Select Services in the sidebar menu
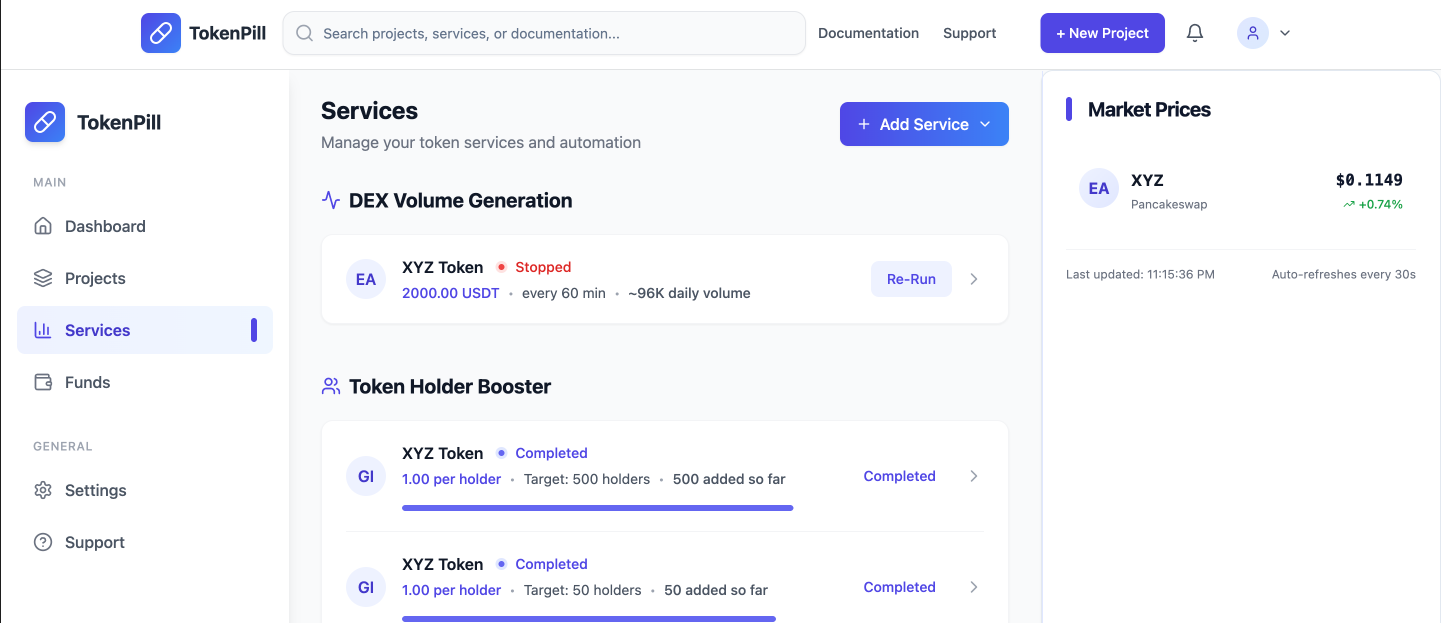 point(98,330)
